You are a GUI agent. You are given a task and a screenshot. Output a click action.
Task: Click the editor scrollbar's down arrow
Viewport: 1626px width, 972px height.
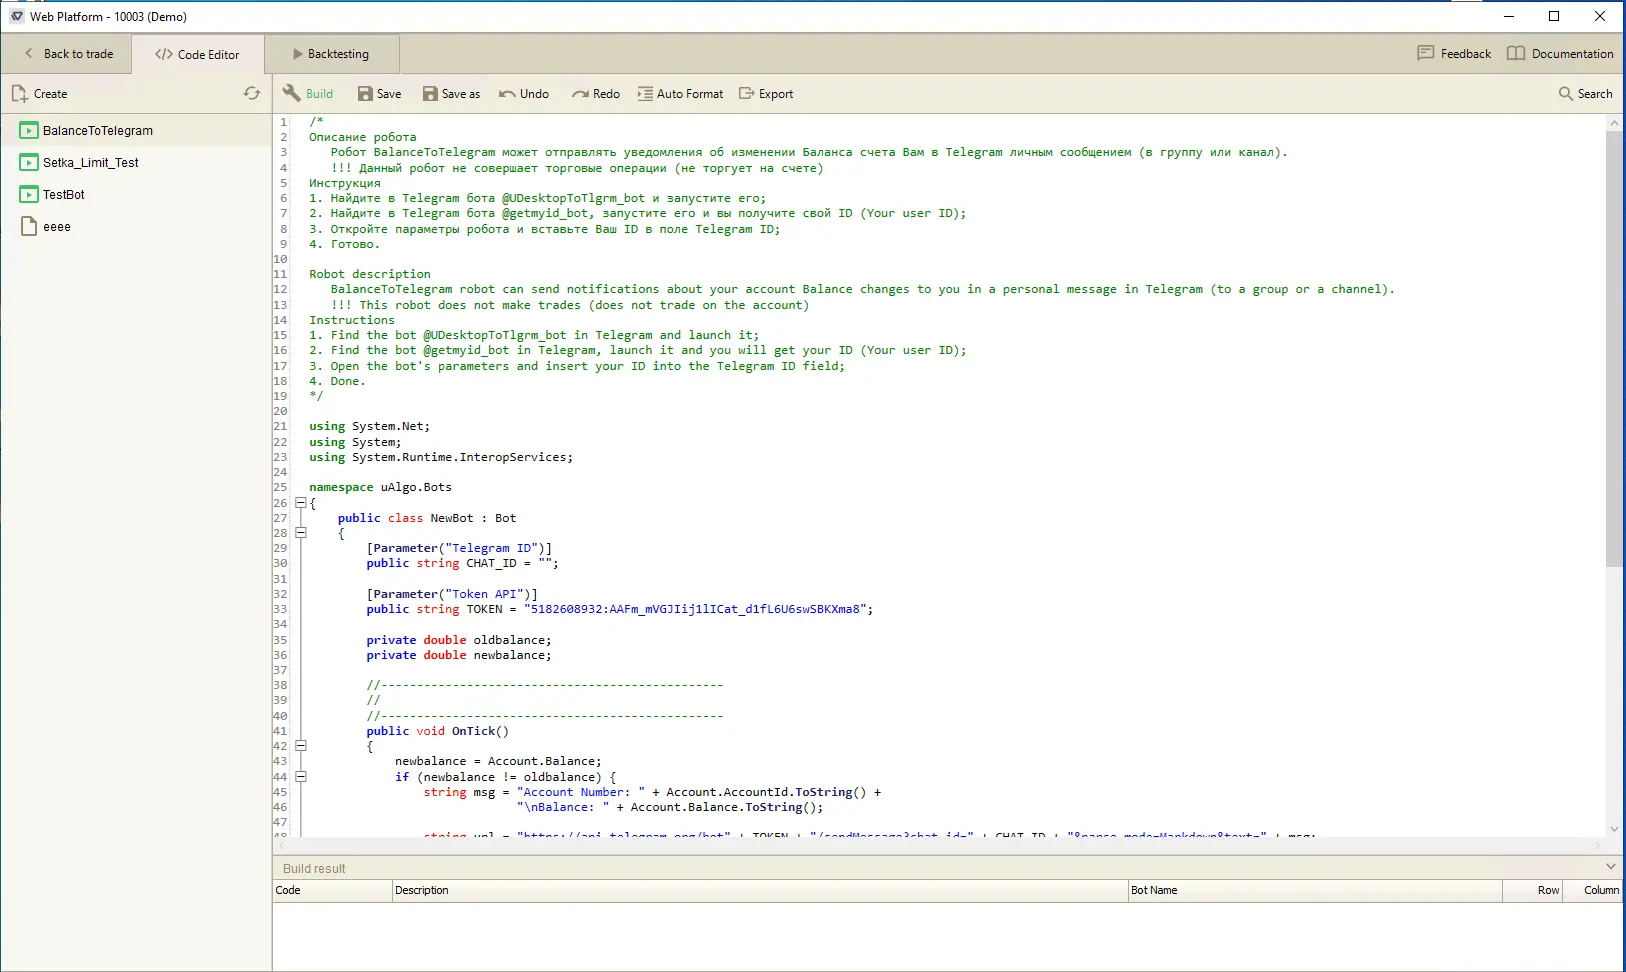(1614, 828)
